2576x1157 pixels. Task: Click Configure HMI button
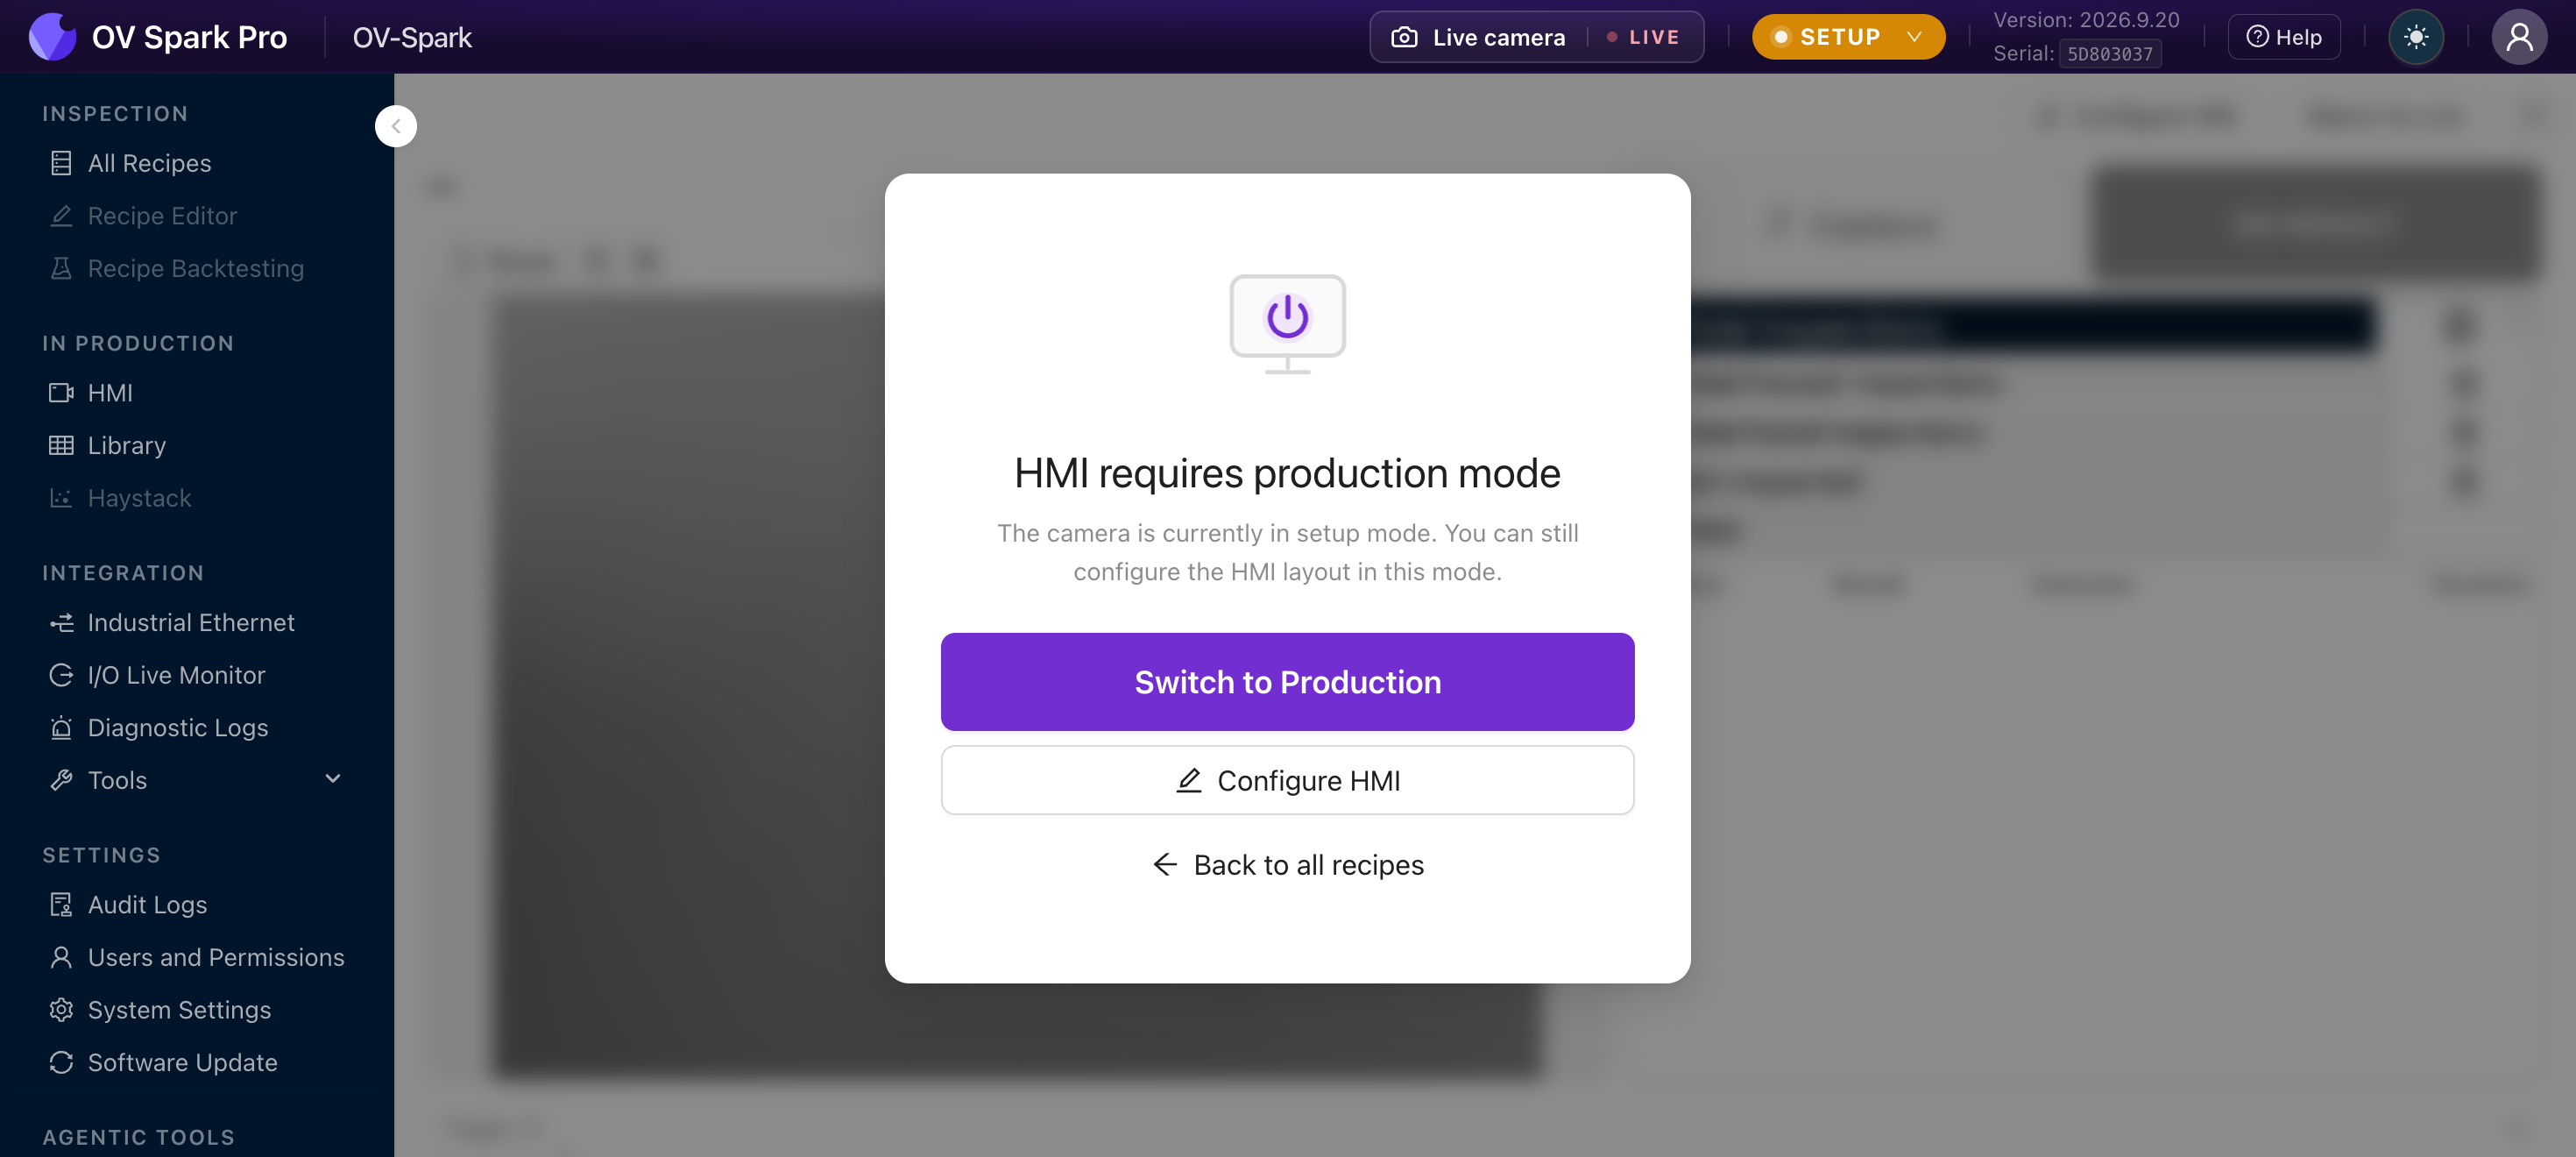[1288, 781]
